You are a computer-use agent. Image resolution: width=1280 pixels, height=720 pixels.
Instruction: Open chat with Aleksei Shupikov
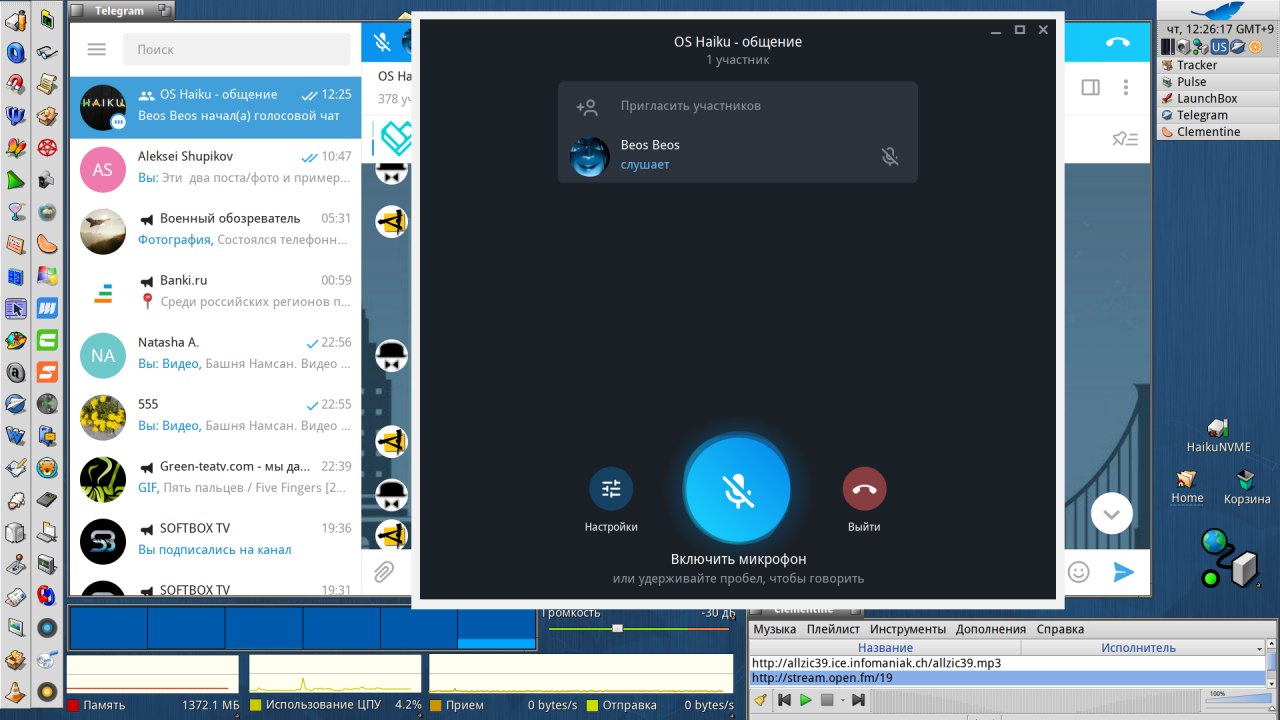click(x=215, y=170)
